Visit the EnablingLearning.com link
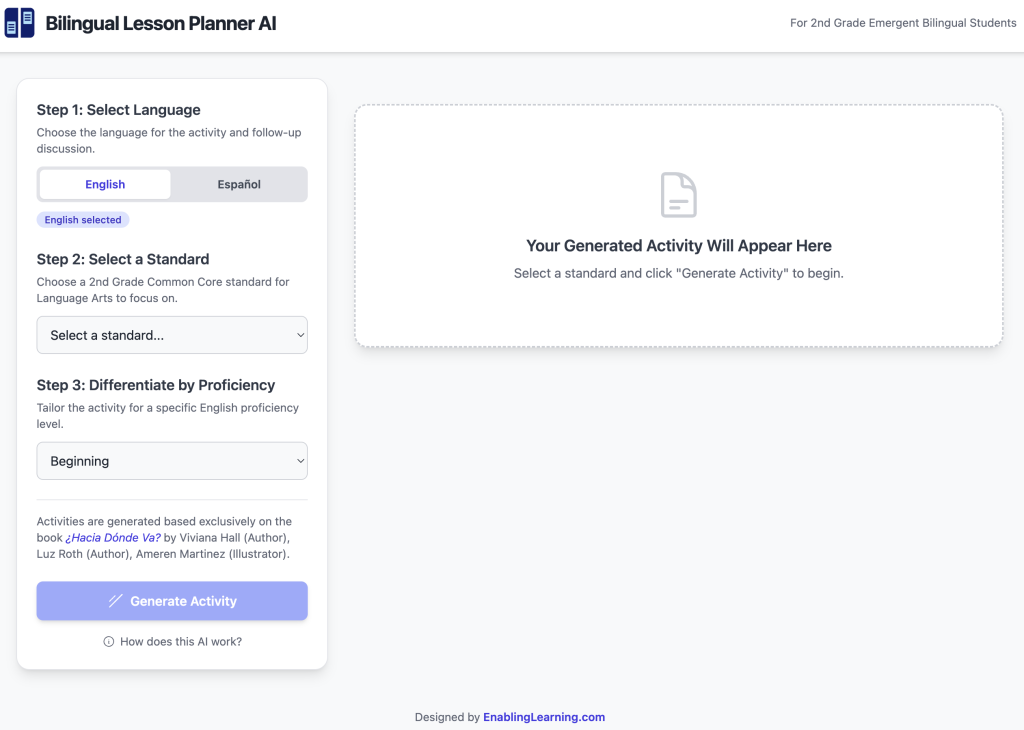1024x730 pixels. click(x=544, y=717)
